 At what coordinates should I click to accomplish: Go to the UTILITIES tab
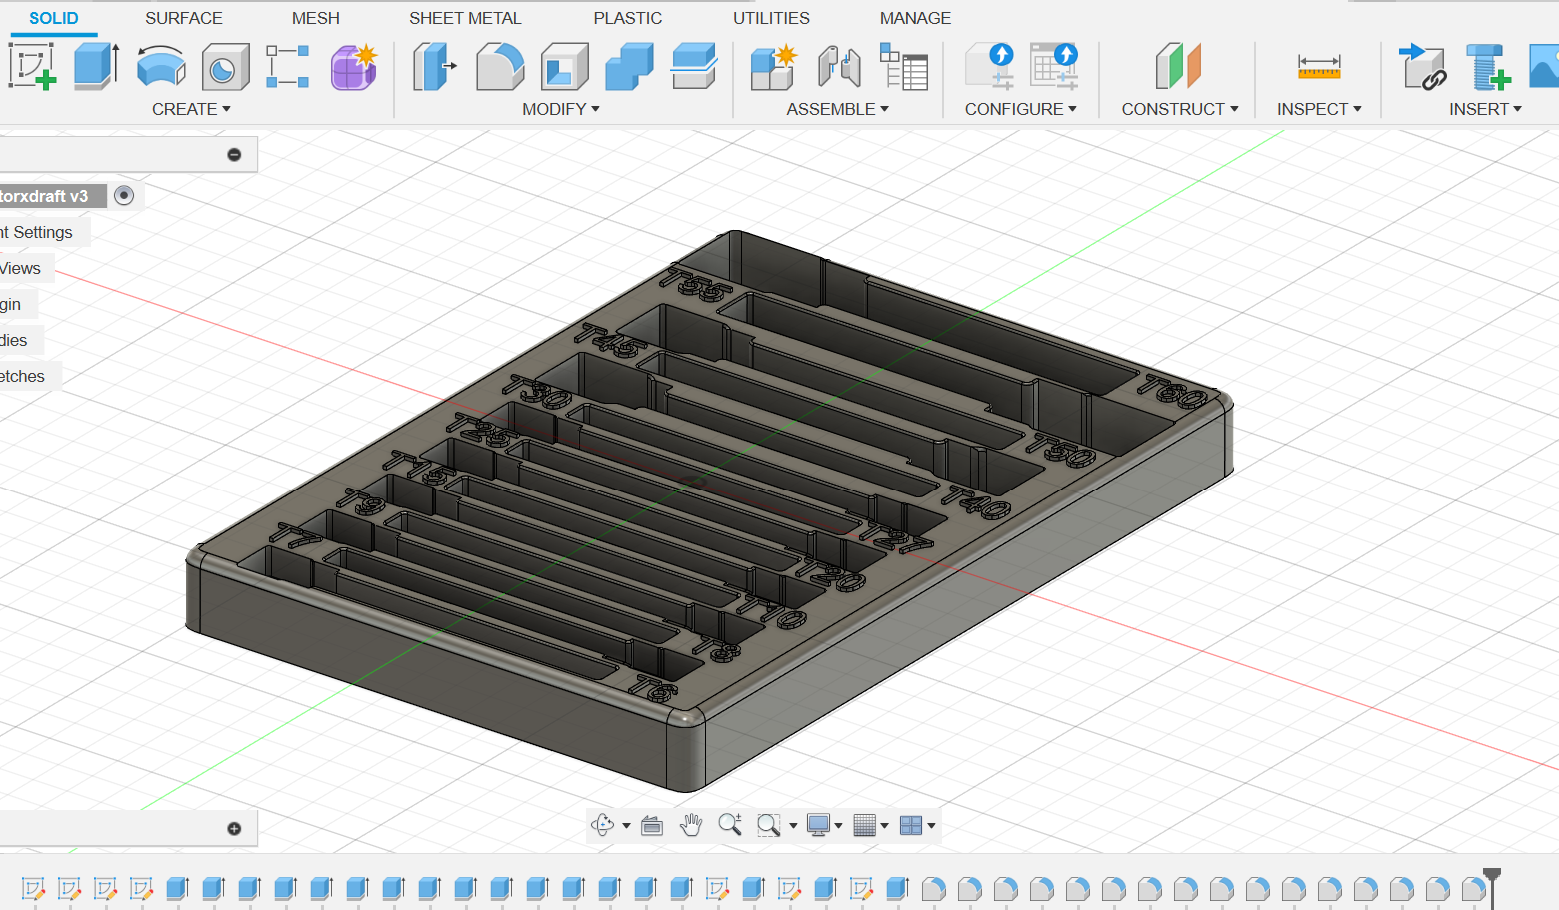click(x=771, y=18)
